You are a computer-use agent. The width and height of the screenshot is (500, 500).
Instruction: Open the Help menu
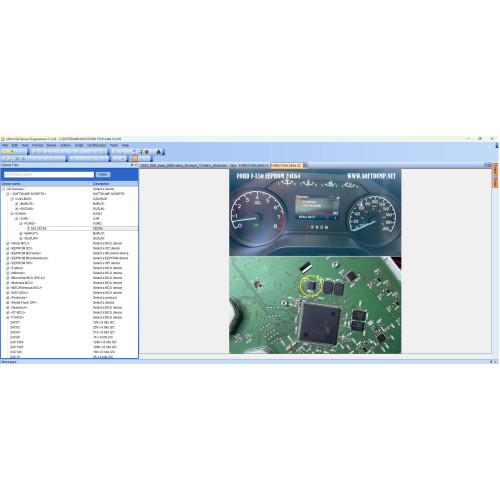click(x=125, y=145)
